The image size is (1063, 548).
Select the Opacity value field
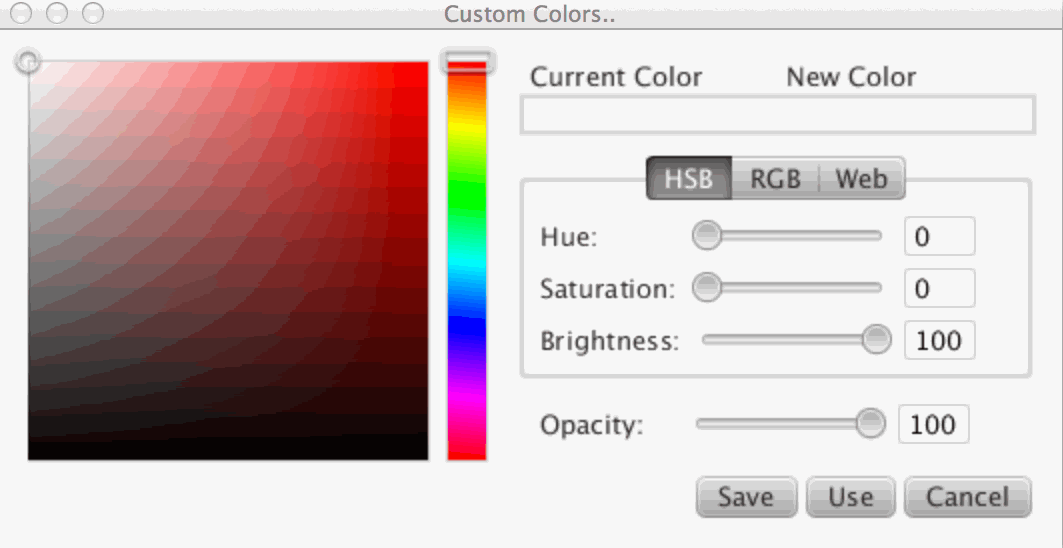(x=933, y=425)
